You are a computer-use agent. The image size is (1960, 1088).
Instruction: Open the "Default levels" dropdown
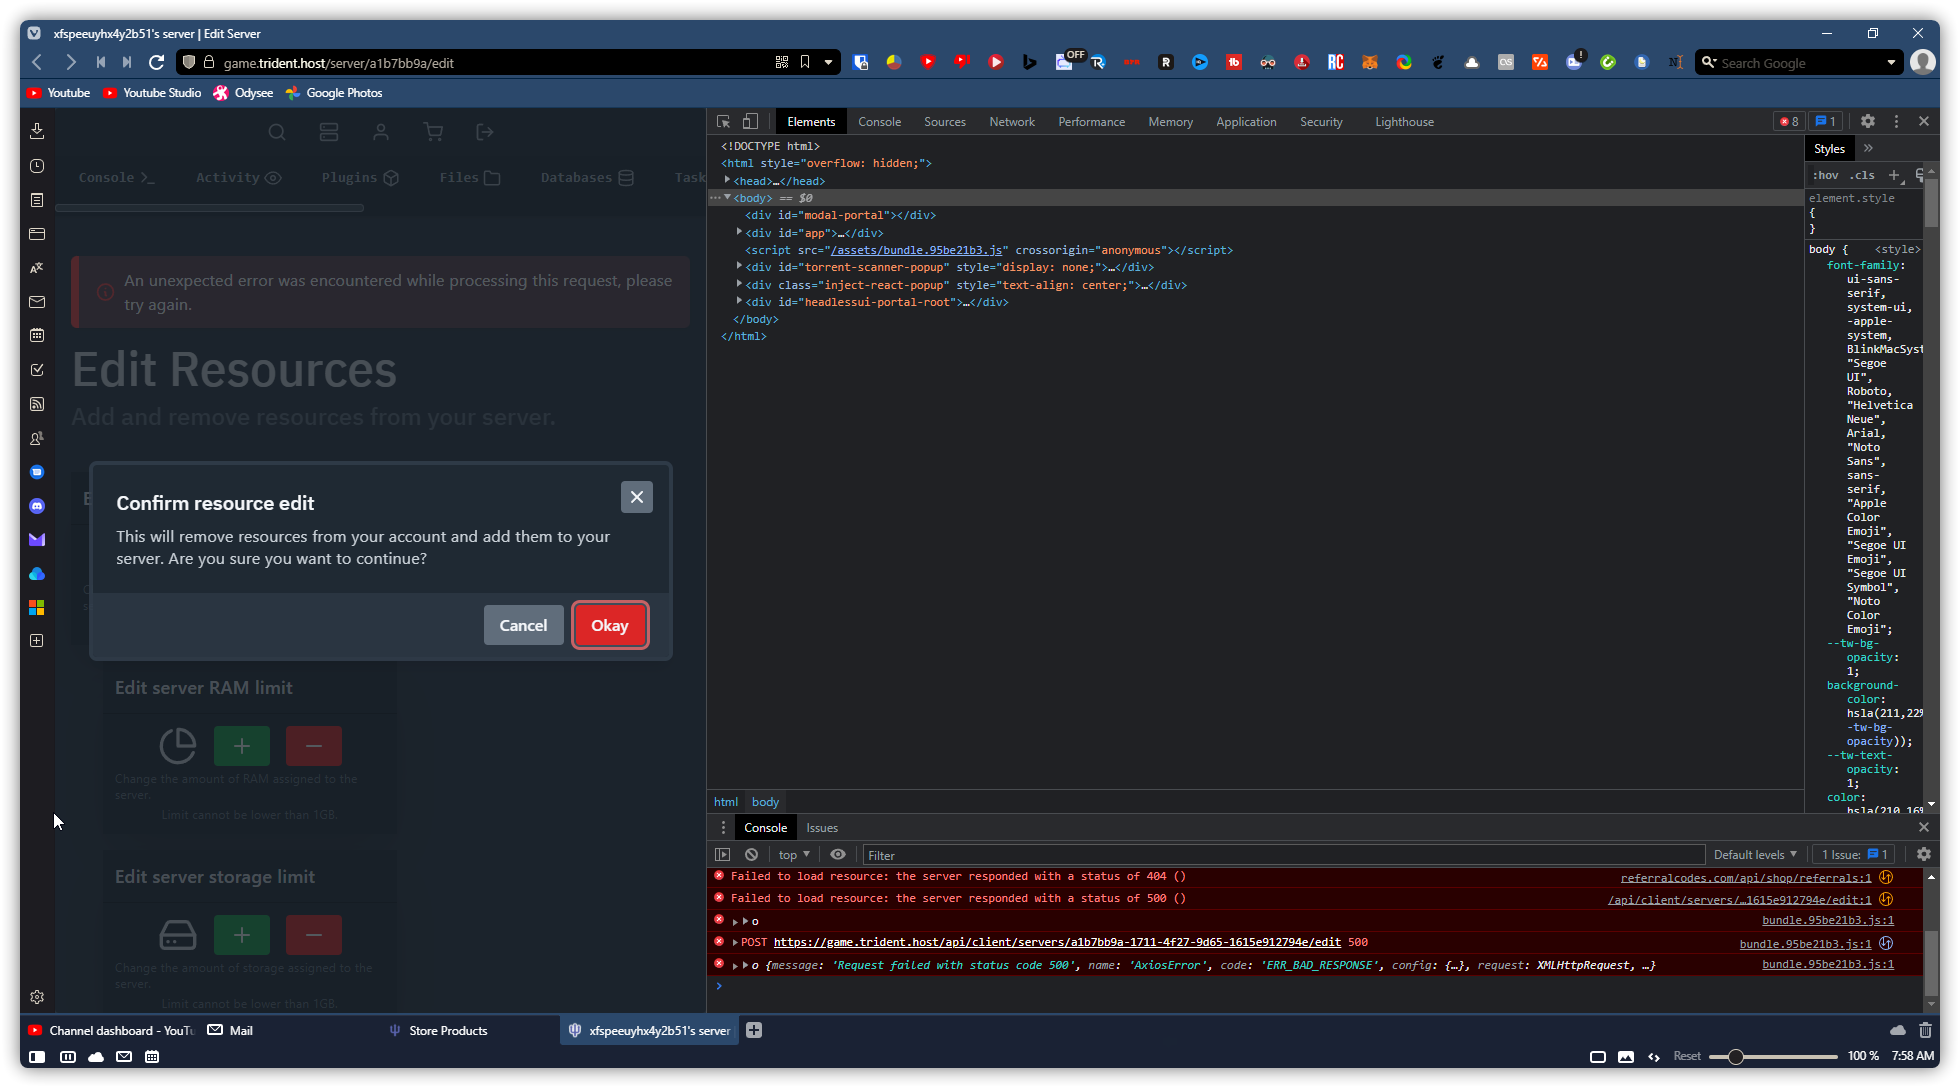click(x=1755, y=854)
